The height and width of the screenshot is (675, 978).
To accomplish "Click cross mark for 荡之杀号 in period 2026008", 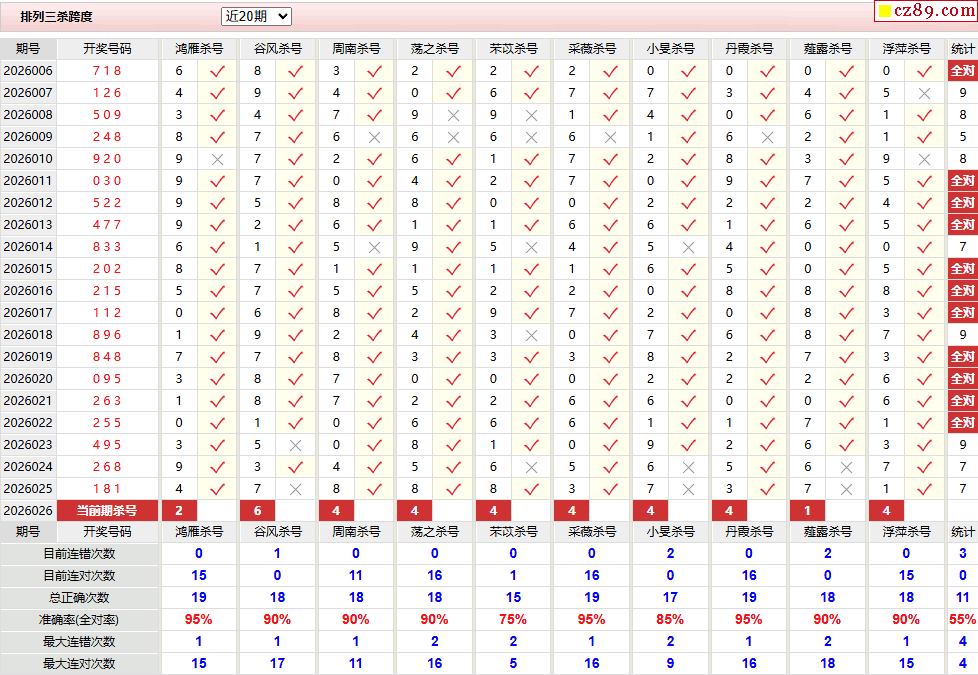I will [x=453, y=115].
